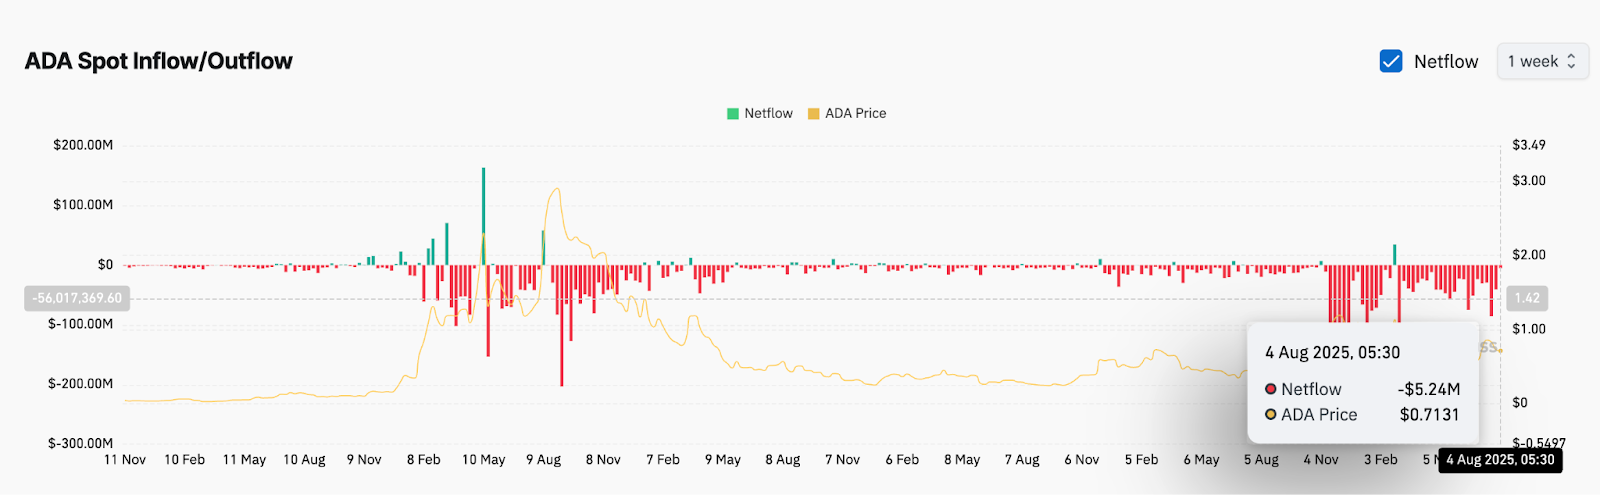Click the 8 Feb x-axis date label
The height and width of the screenshot is (495, 1600).
pos(424,460)
